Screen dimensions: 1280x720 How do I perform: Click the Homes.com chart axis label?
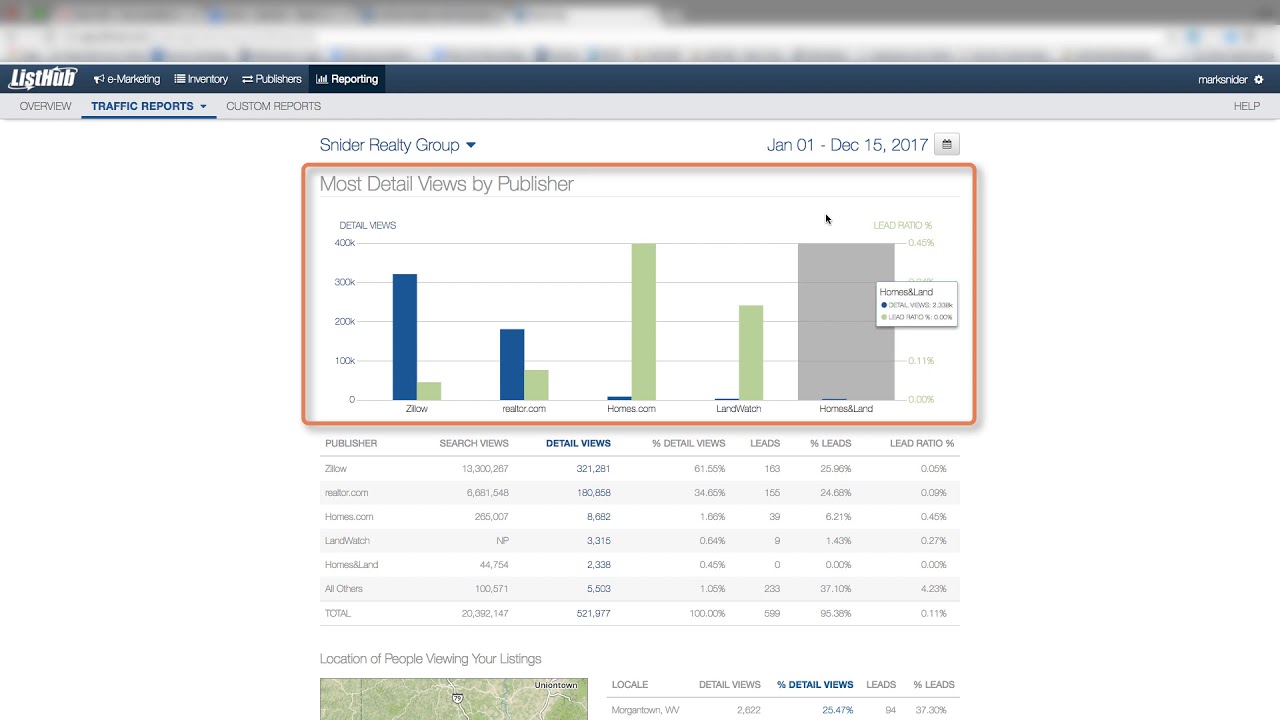[x=631, y=409]
